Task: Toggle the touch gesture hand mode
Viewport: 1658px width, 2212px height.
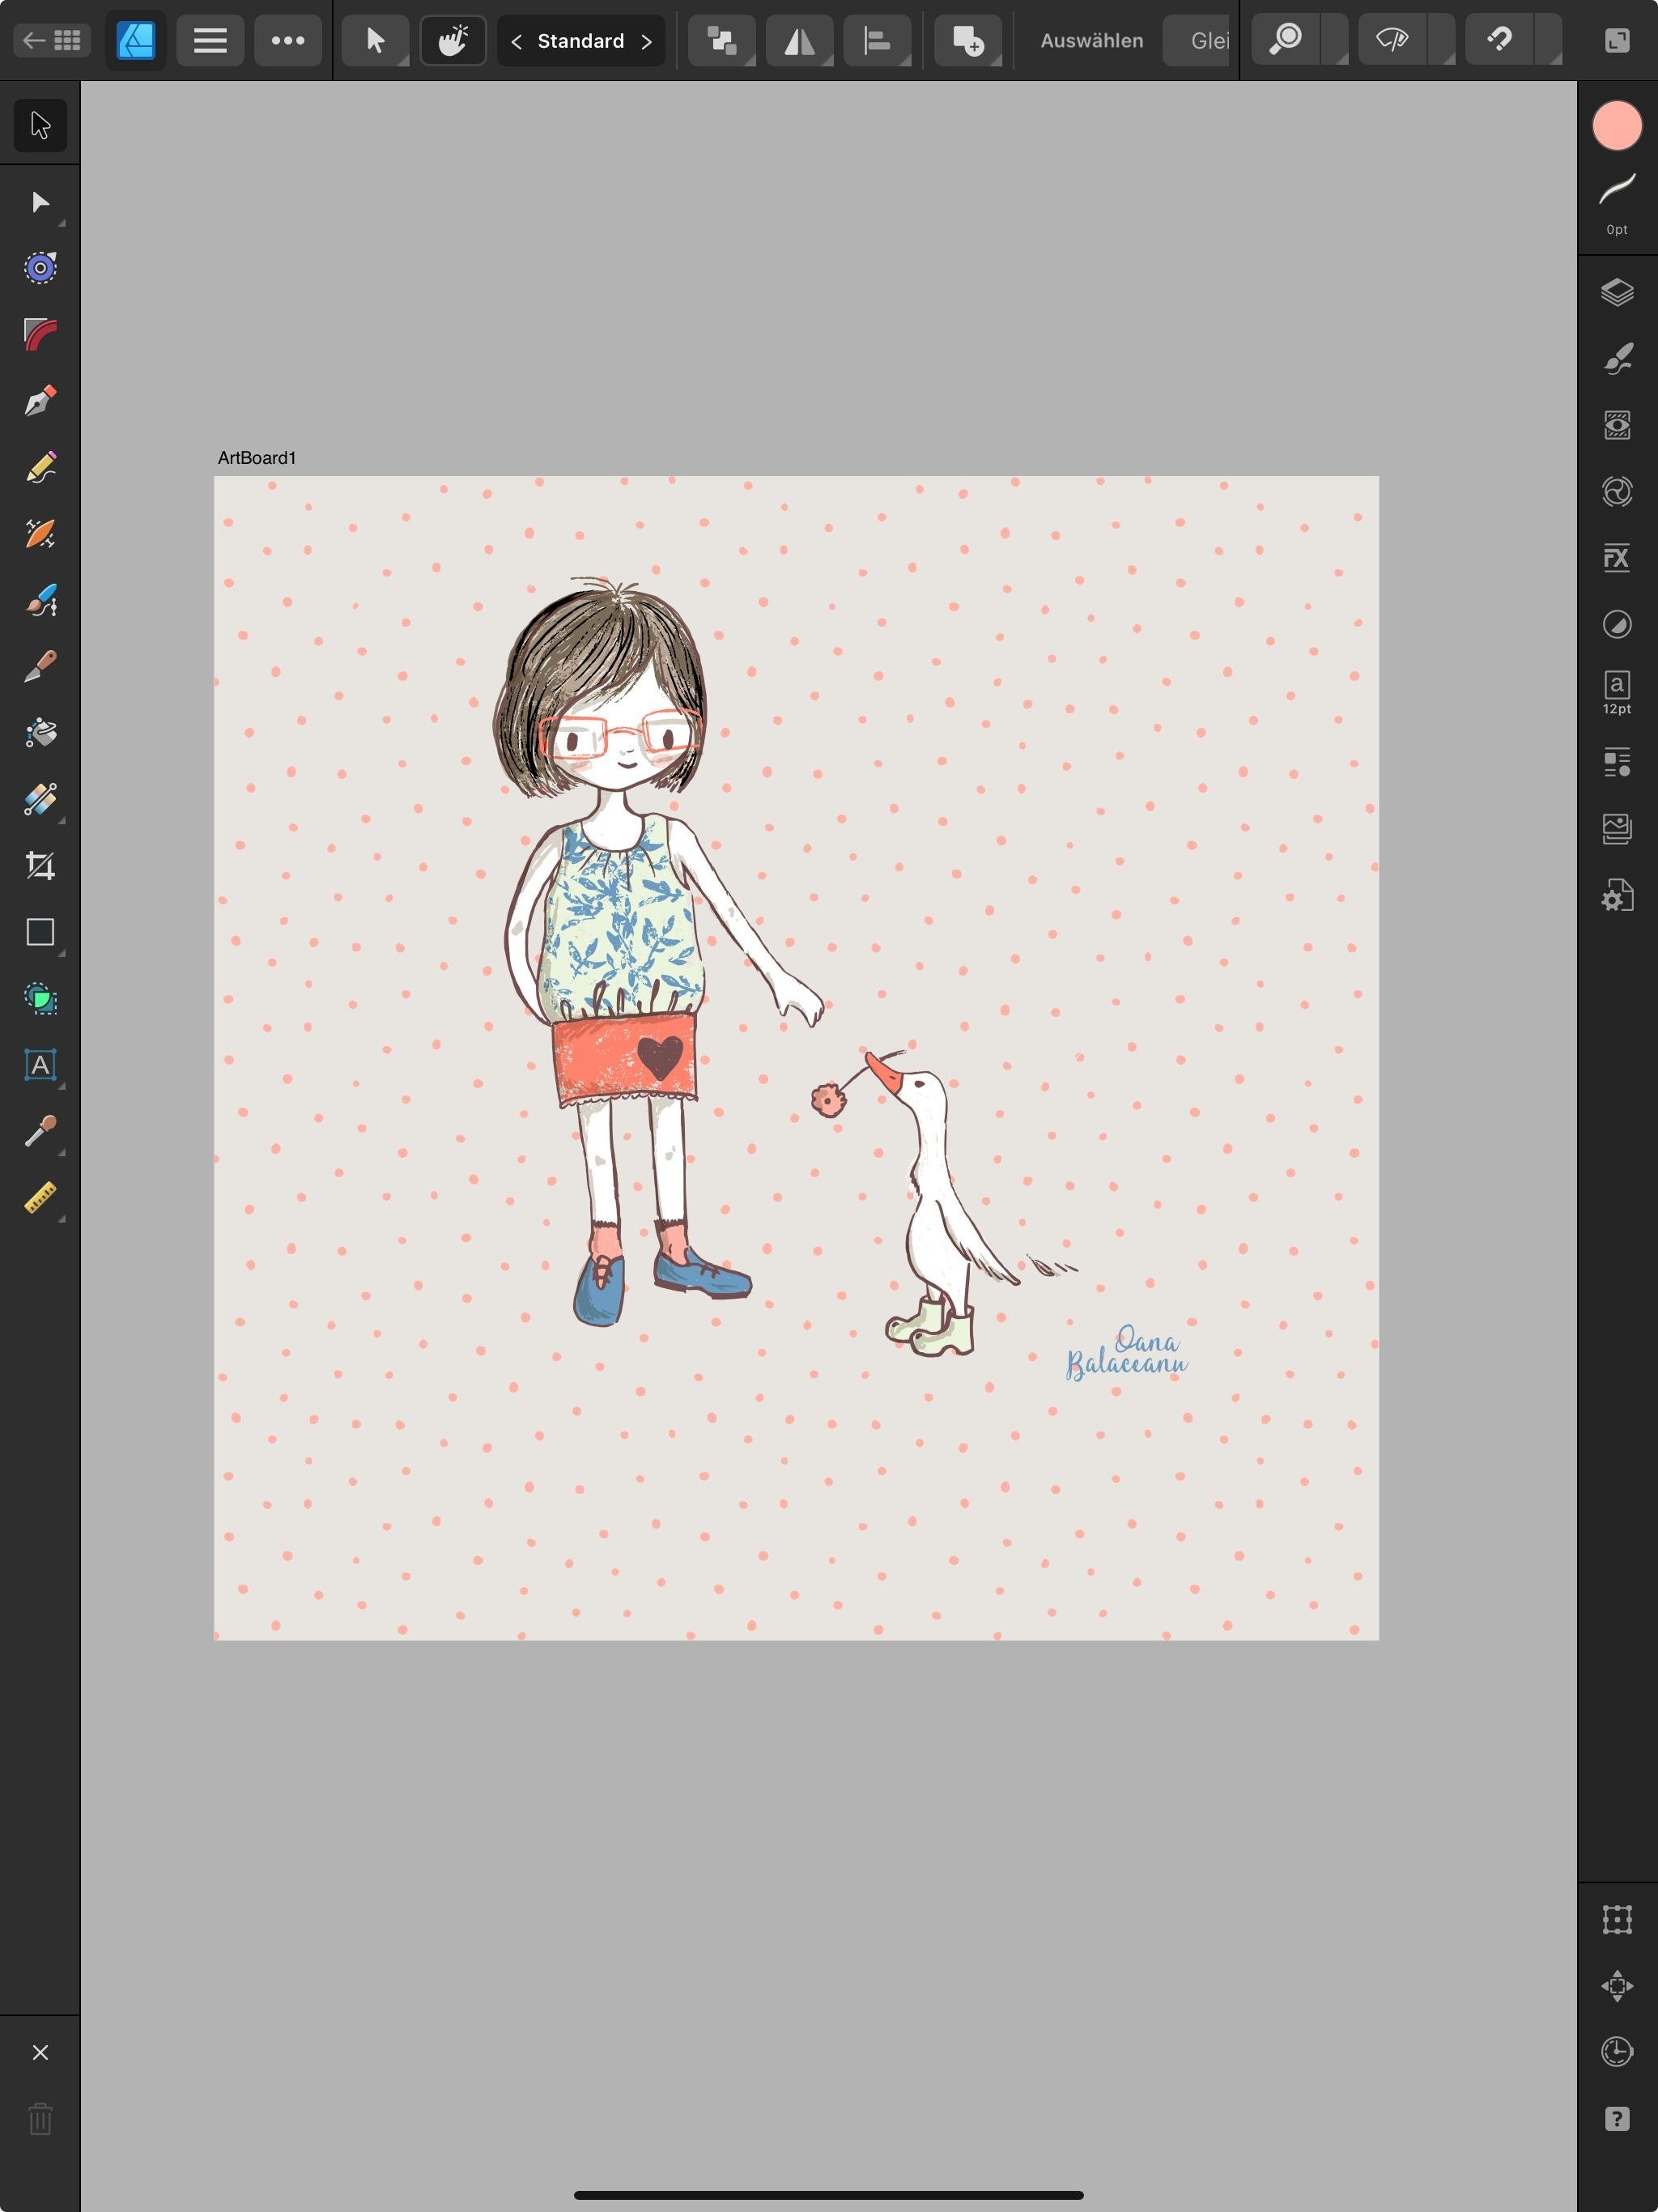Action: point(453,41)
